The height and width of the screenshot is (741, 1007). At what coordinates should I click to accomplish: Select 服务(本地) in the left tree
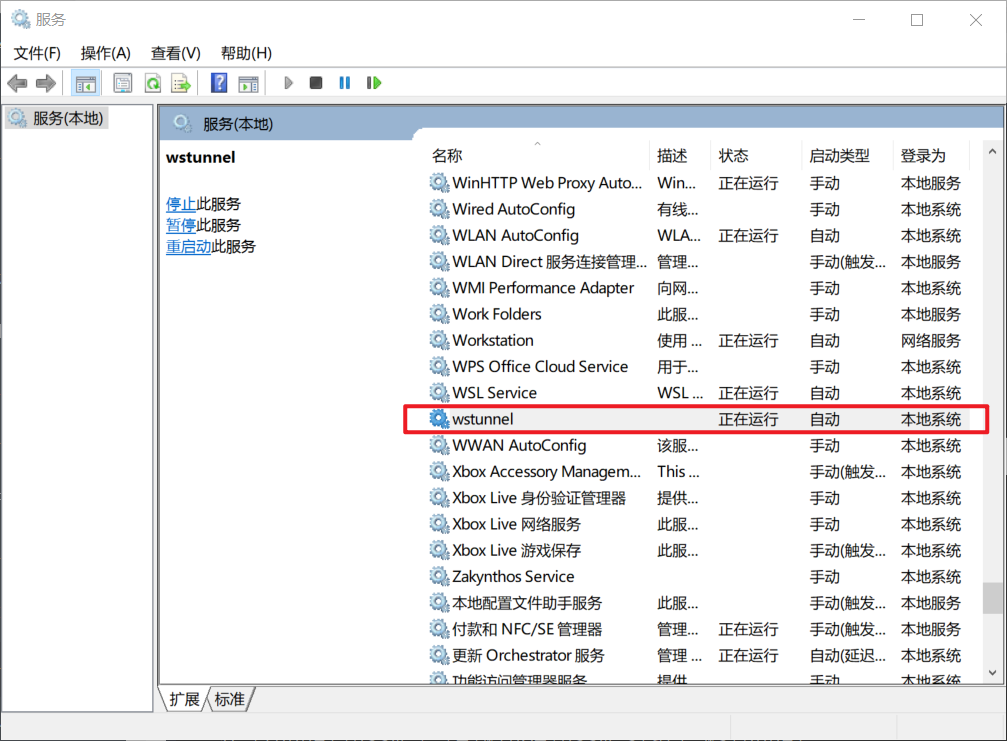[x=67, y=118]
